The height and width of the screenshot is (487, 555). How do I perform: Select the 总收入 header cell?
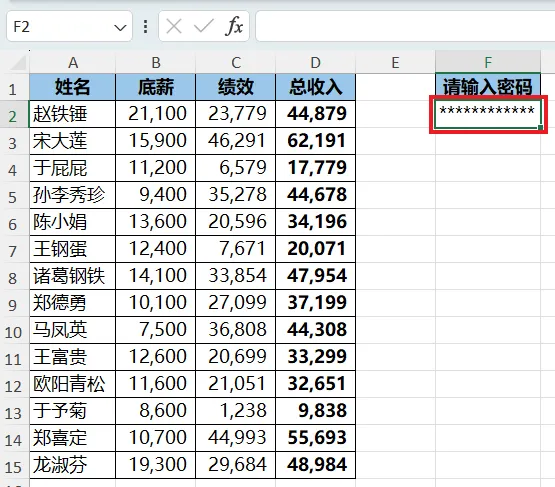[x=315, y=87]
